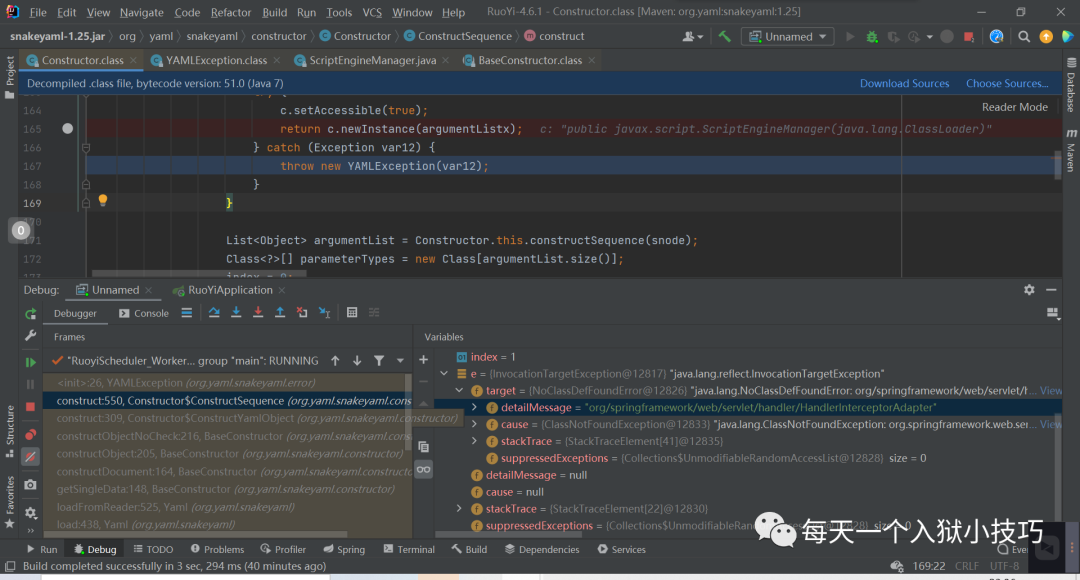Open the wrench settings icon in Debug sidebar

point(30,335)
